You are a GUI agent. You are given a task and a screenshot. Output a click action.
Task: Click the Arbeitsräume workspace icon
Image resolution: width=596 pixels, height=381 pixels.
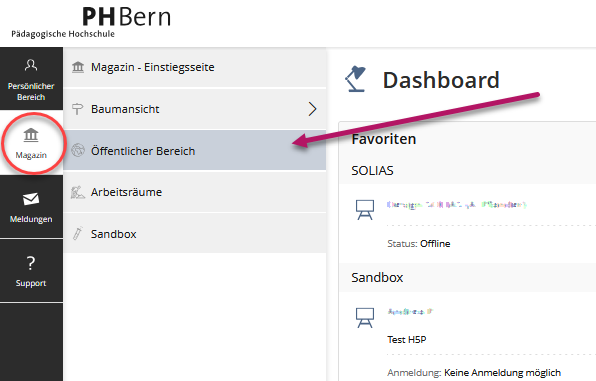pos(78,192)
